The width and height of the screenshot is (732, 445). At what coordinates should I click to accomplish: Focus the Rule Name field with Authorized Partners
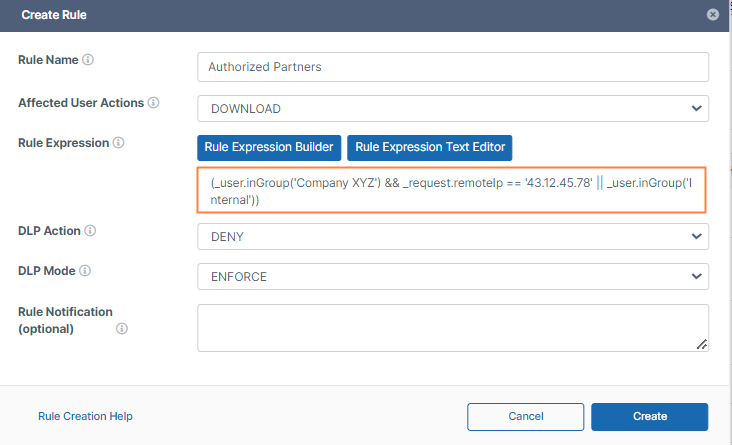click(x=453, y=67)
